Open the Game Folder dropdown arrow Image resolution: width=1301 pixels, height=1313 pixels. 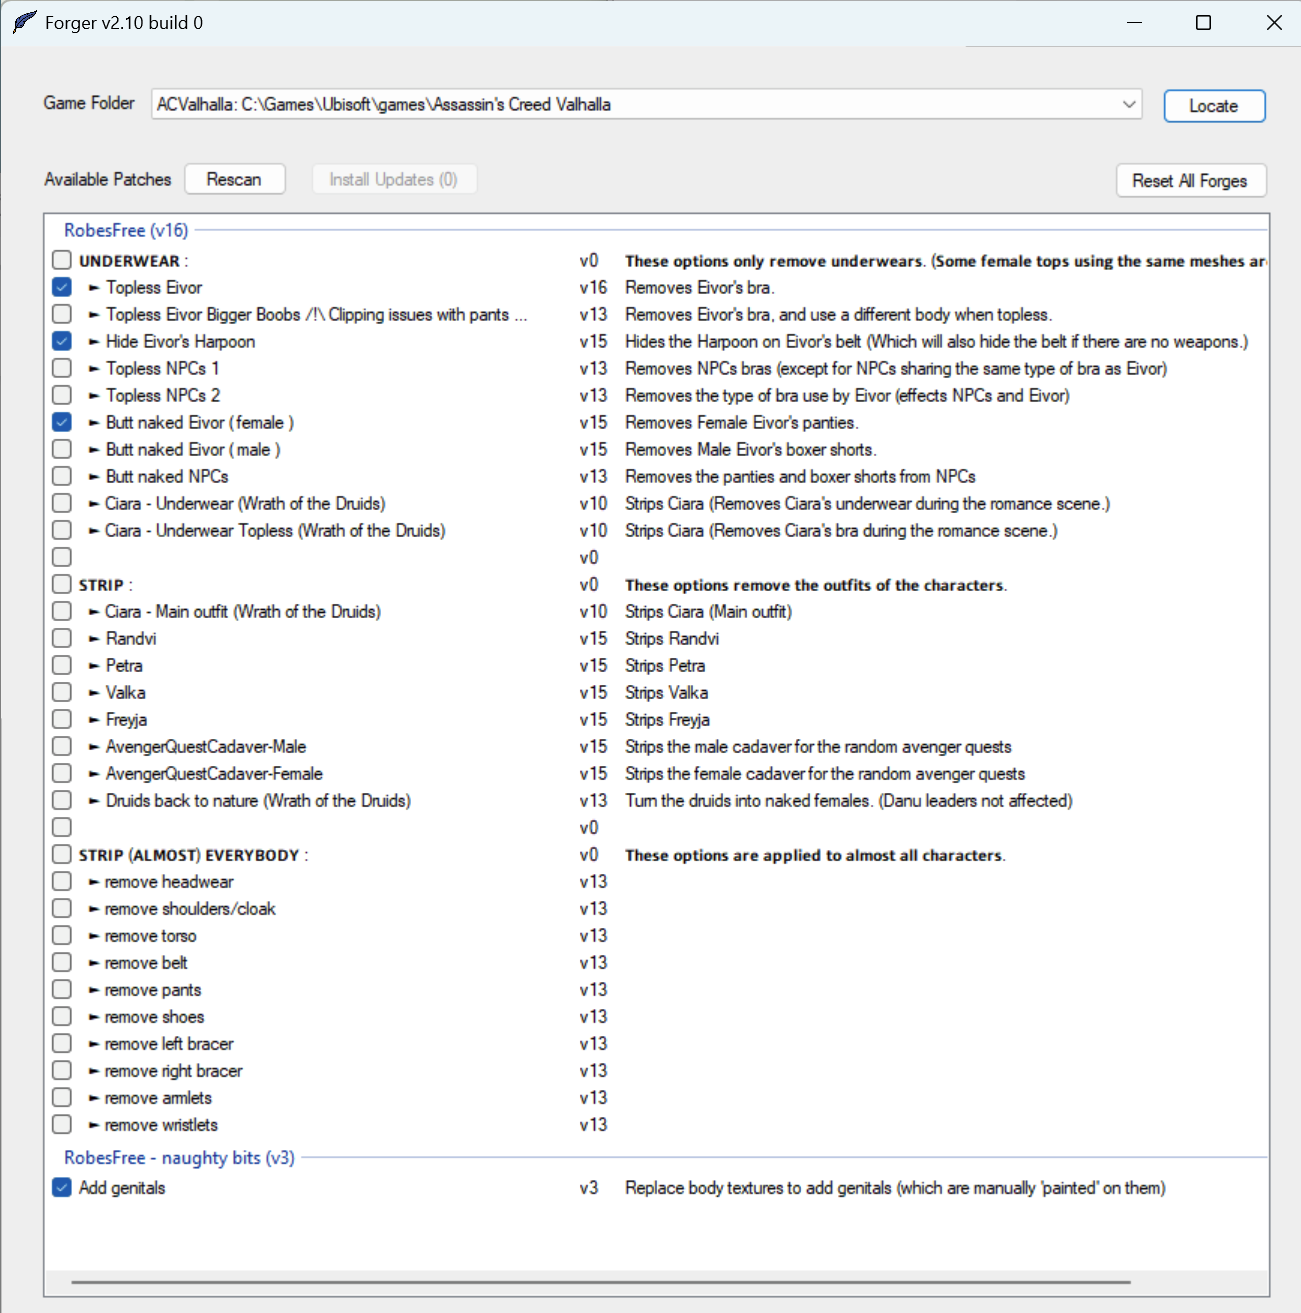(x=1129, y=104)
